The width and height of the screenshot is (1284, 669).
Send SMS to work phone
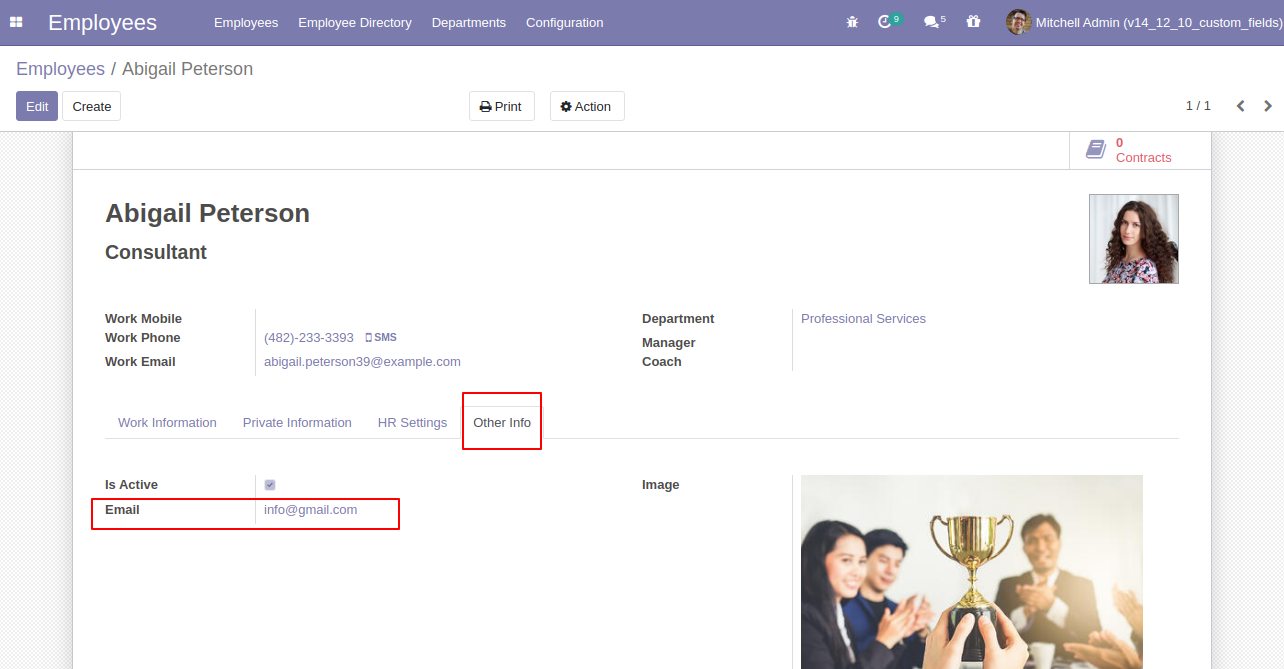click(381, 338)
